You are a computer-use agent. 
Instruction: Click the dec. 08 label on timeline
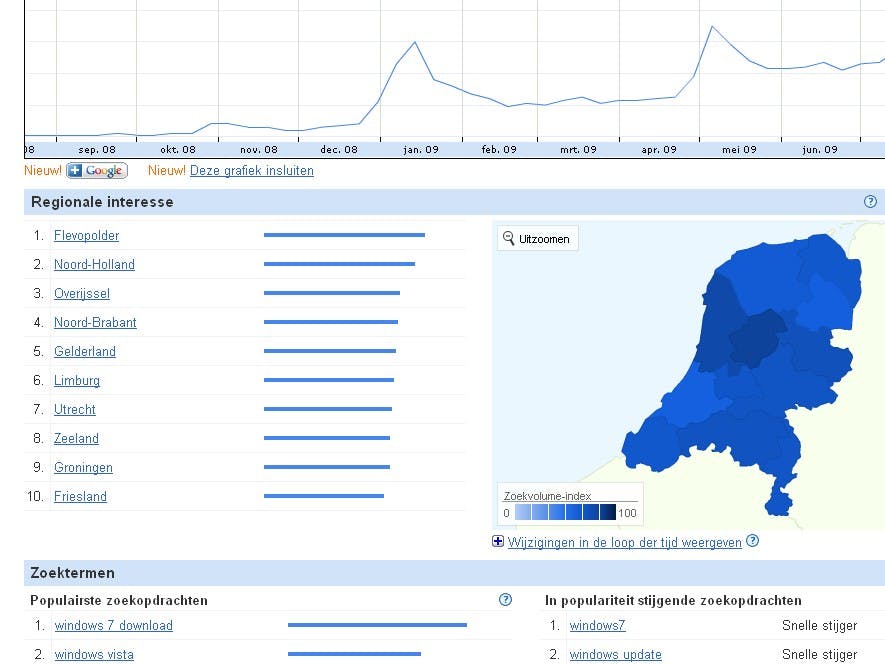(x=339, y=150)
